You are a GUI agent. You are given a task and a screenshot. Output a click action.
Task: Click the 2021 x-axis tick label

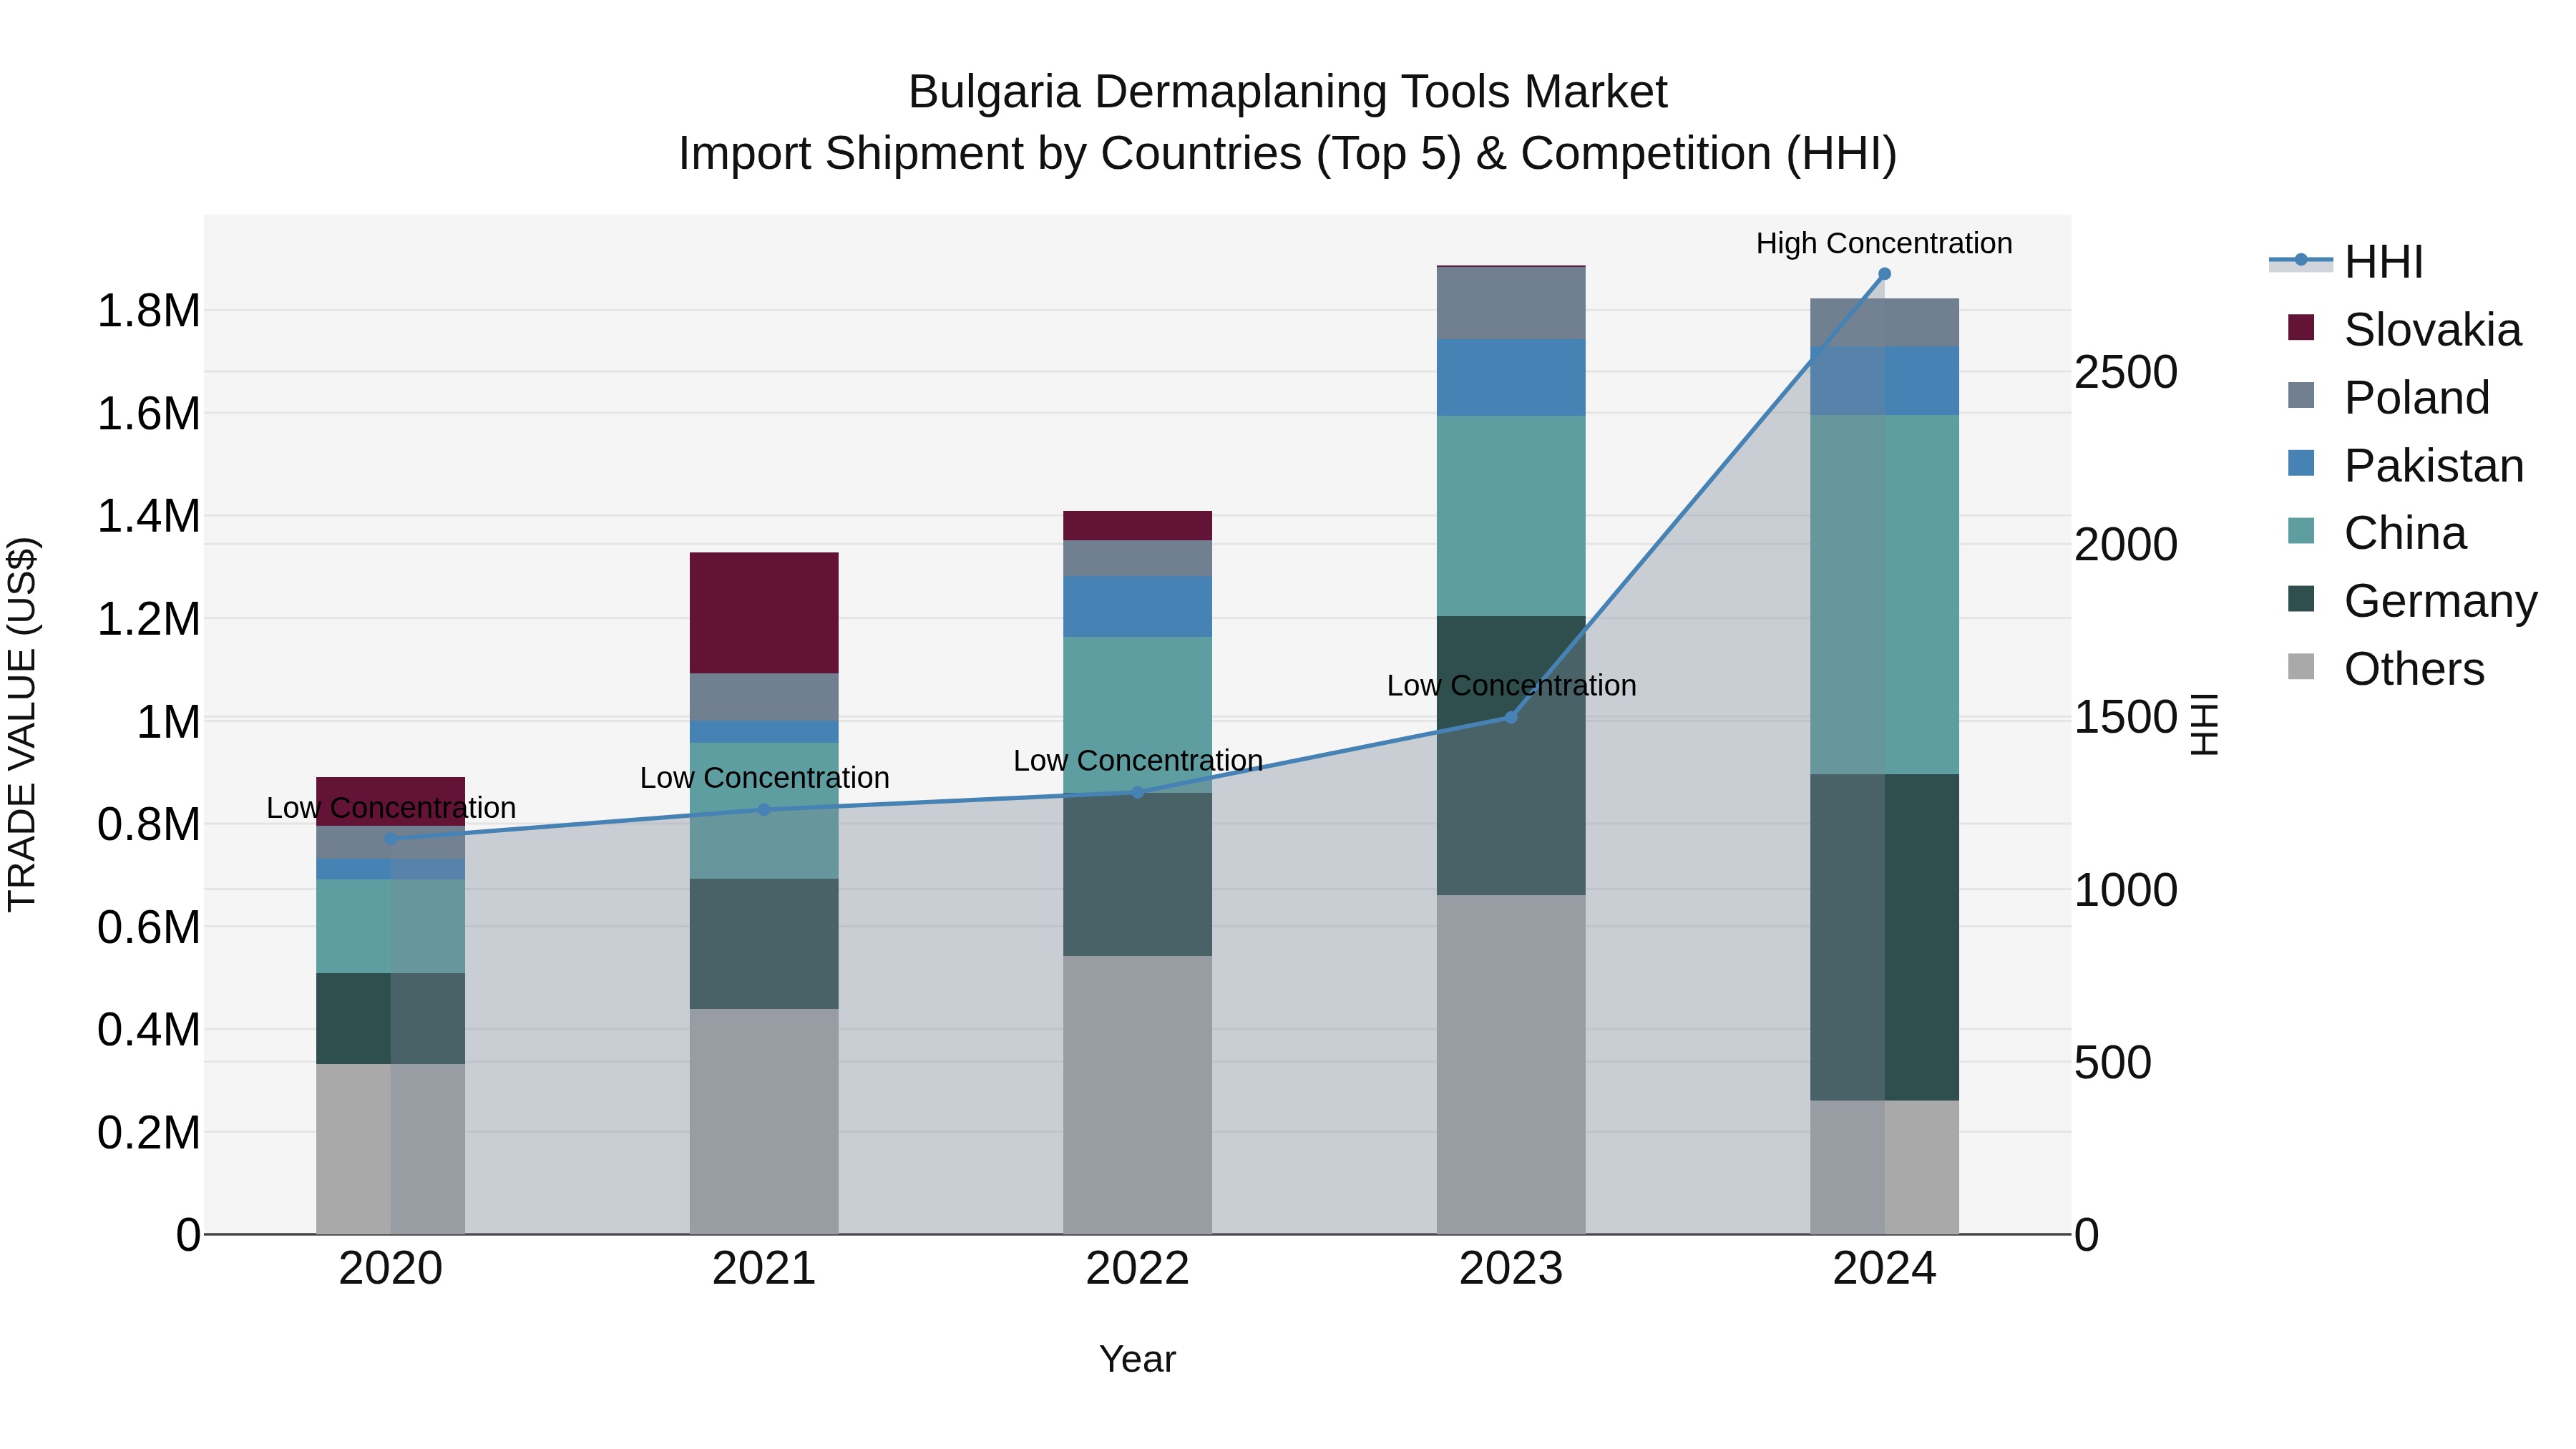point(764,1269)
